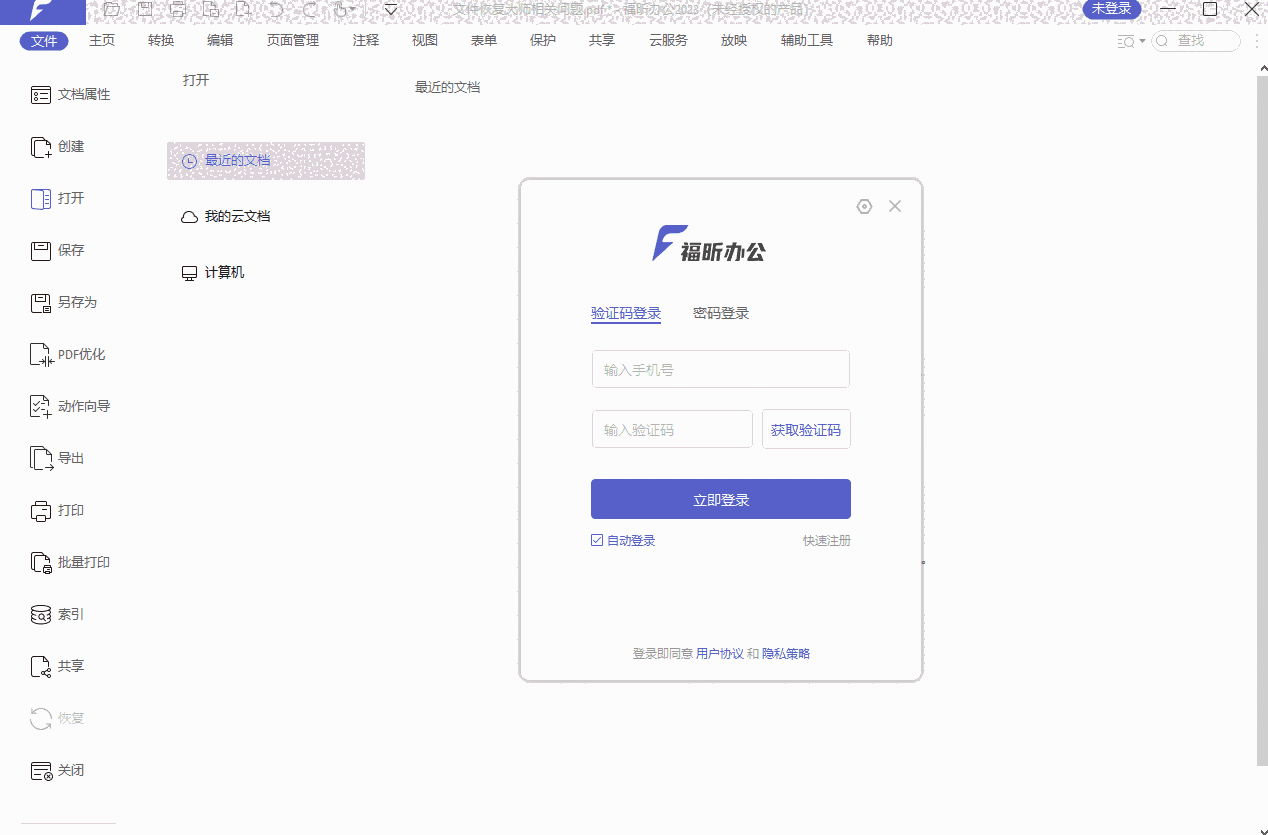Click the 立即登录 button
Viewport: 1268px width, 835px height.
(x=720, y=499)
